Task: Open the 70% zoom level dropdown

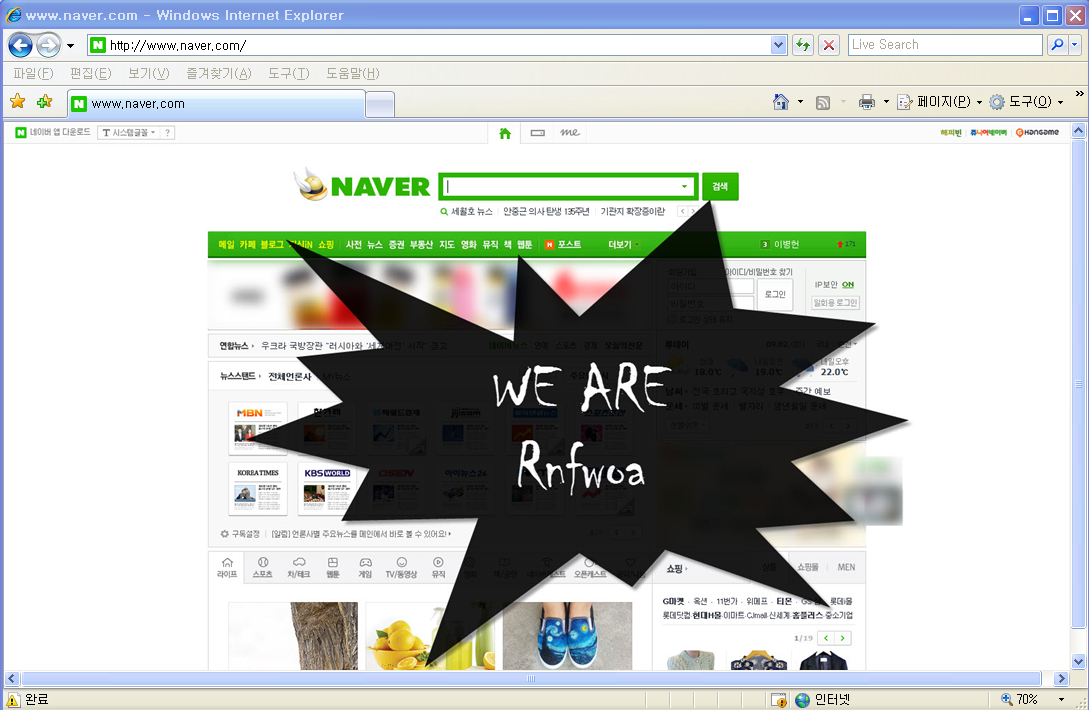Action: 1061,699
